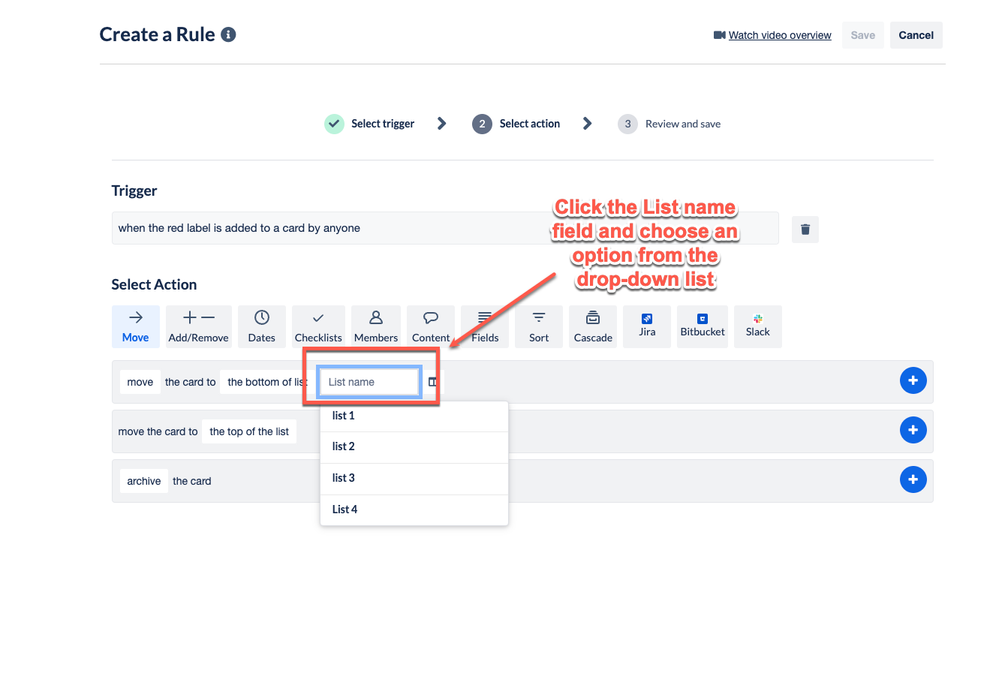Open the Content action category
Viewport: 999px width, 694px height.
click(x=430, y=327)
